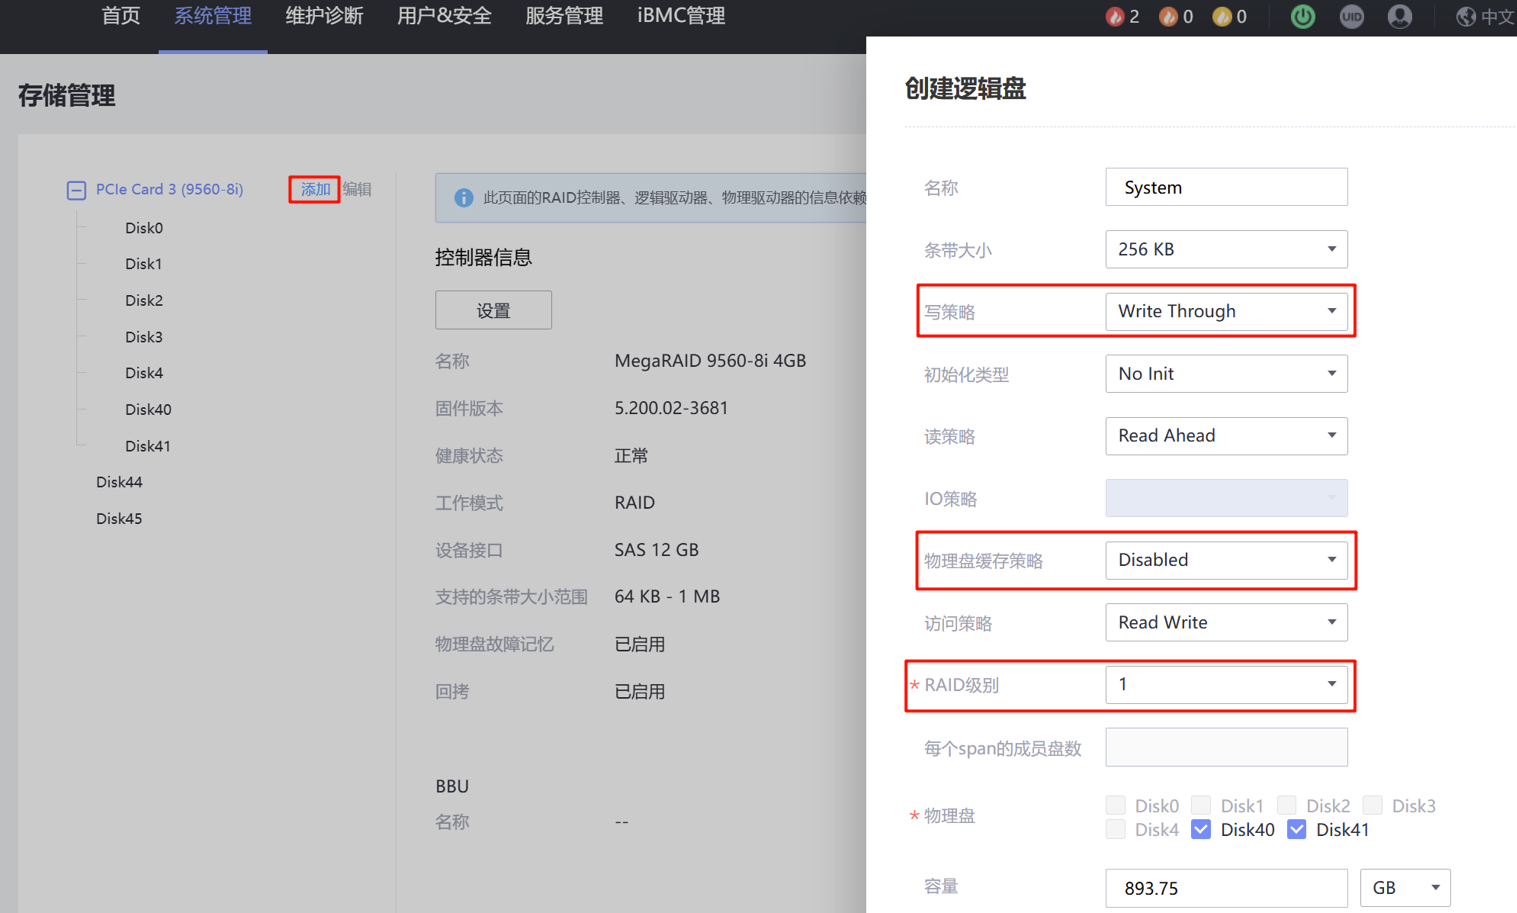Expand the 256 KB stripe size dropdown
The width and height of the screenshot is (1517, 913).
tap(1225, 249)
